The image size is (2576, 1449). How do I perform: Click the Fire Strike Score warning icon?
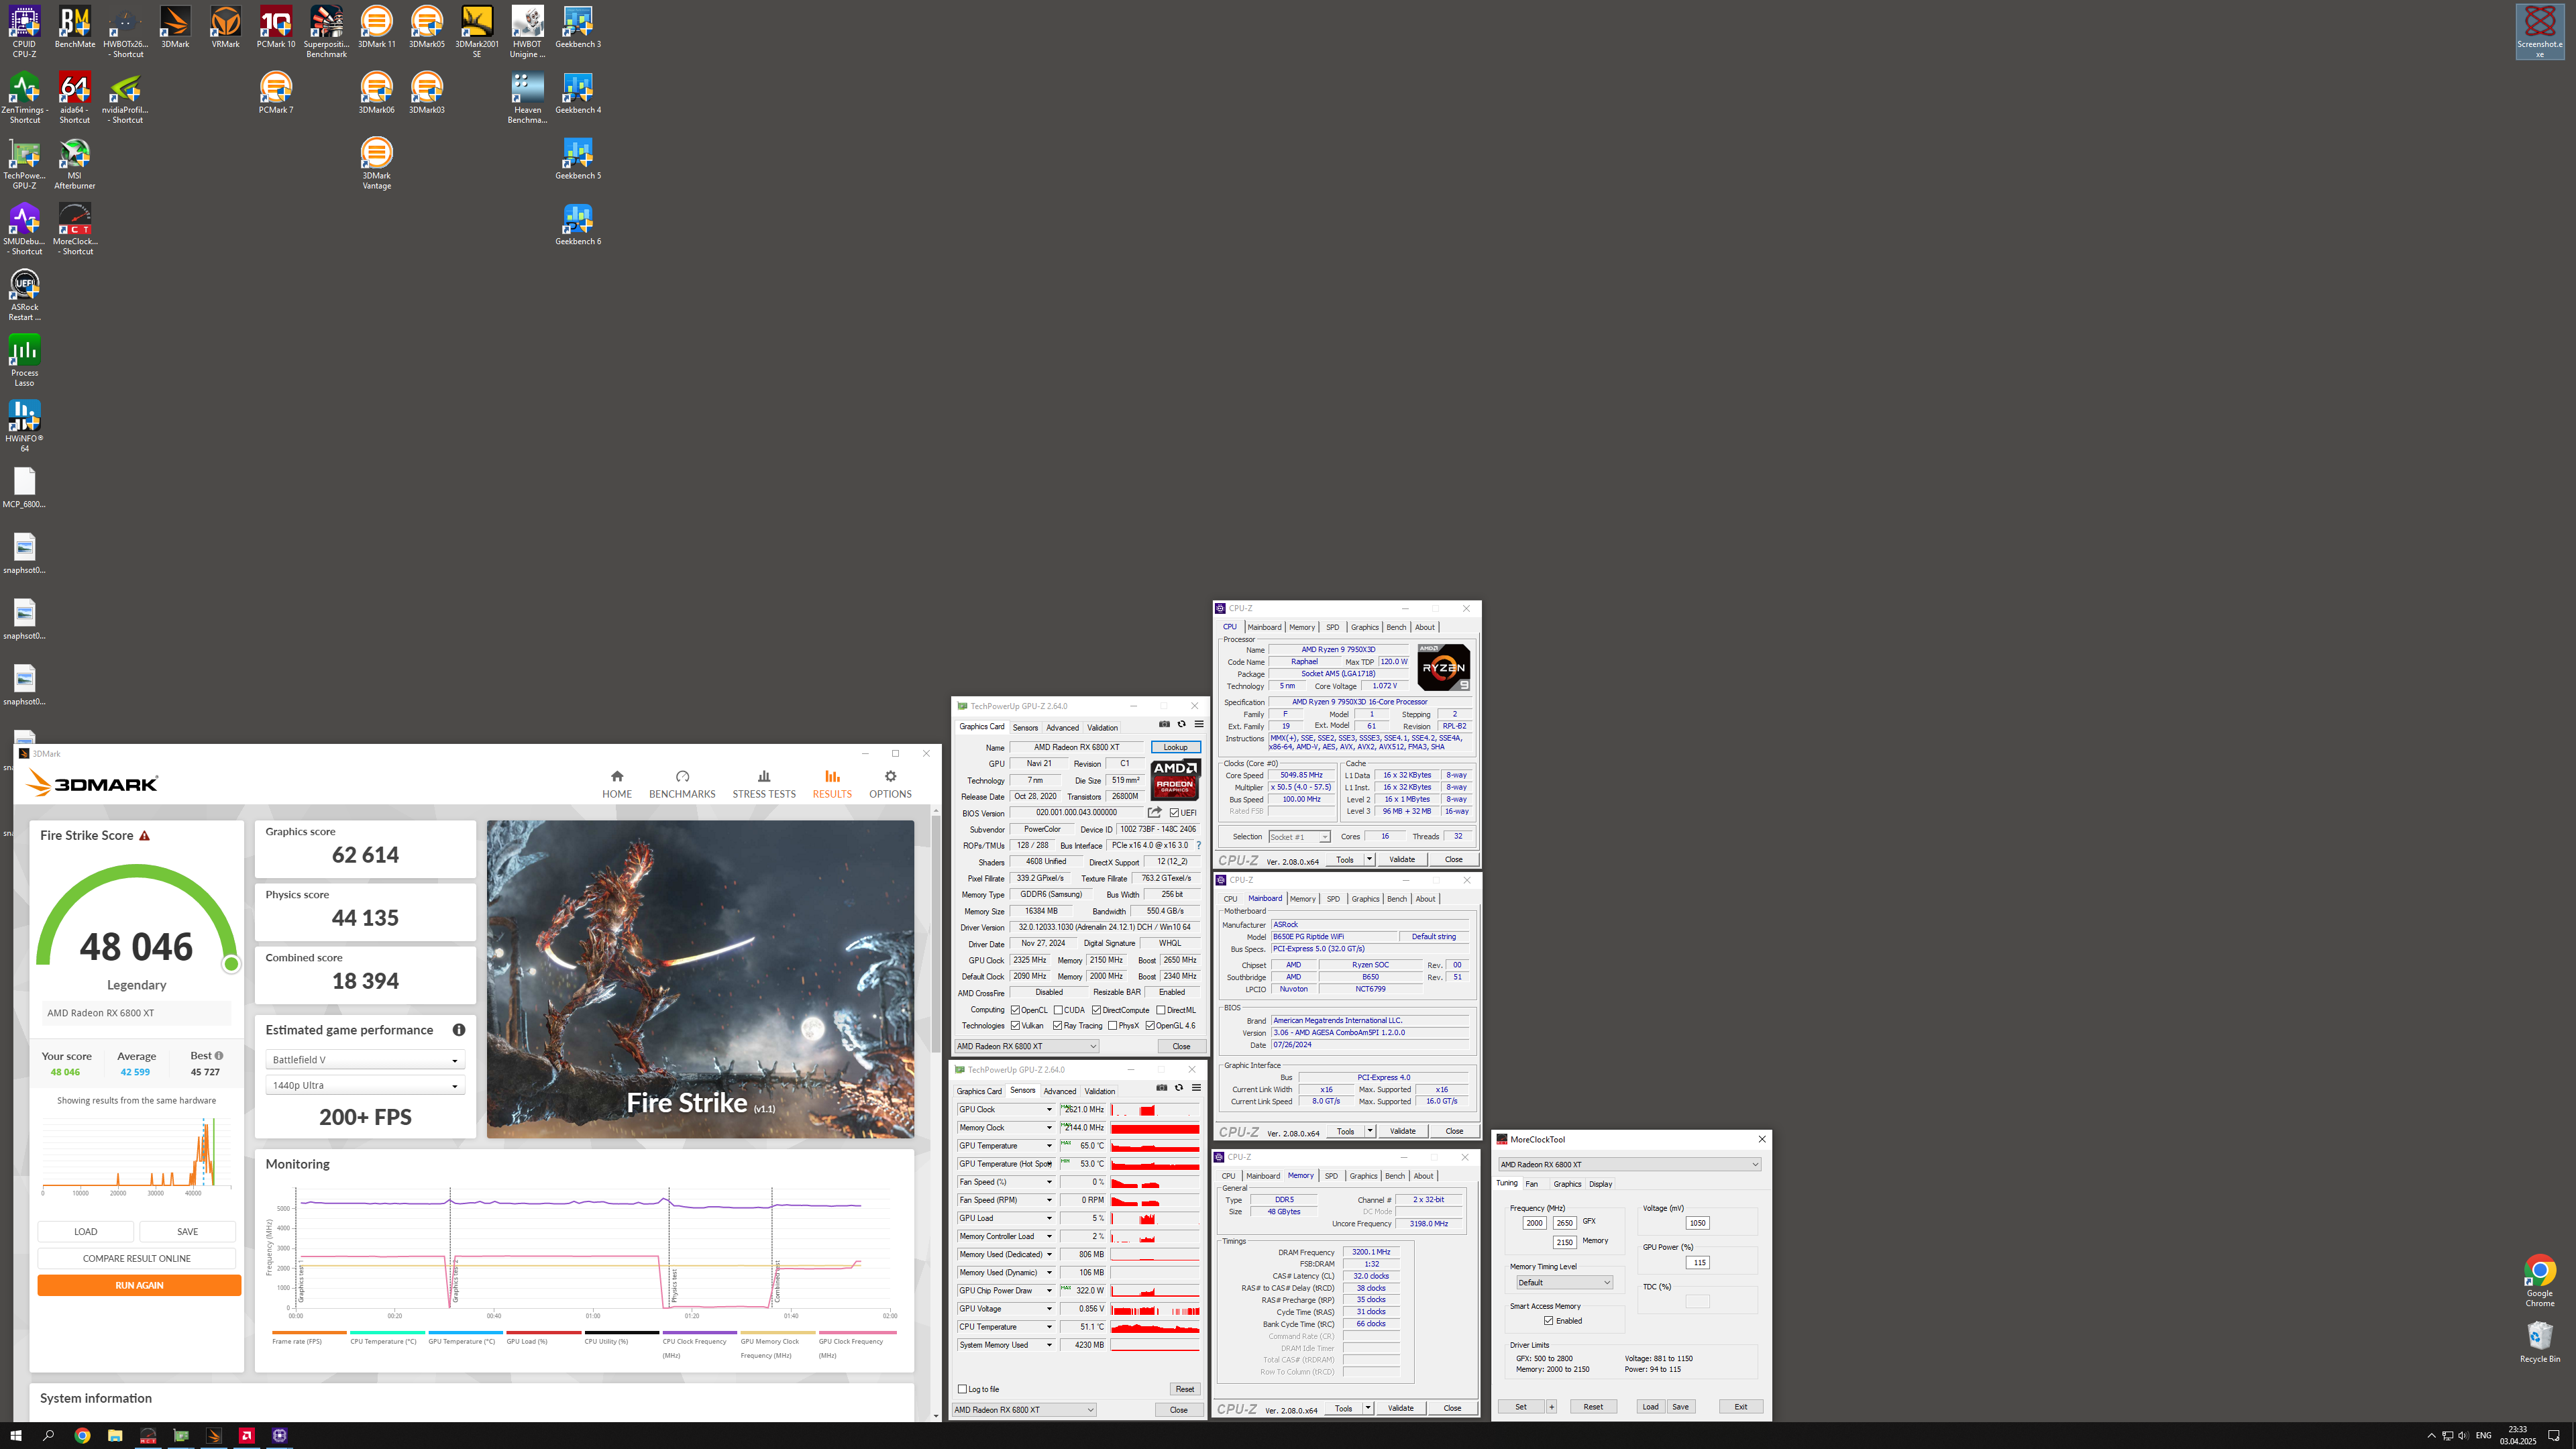pyautogui.click(x=145, y=836)
